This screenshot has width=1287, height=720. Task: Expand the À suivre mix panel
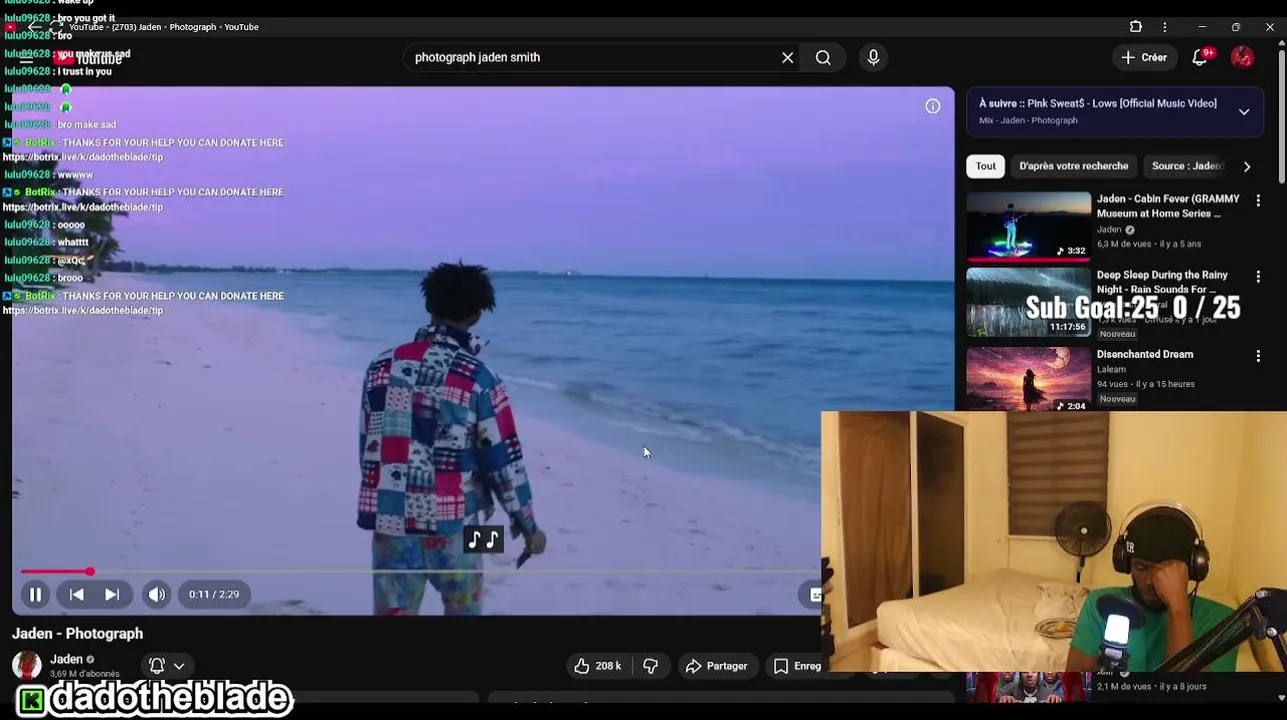pos(1244,112)
